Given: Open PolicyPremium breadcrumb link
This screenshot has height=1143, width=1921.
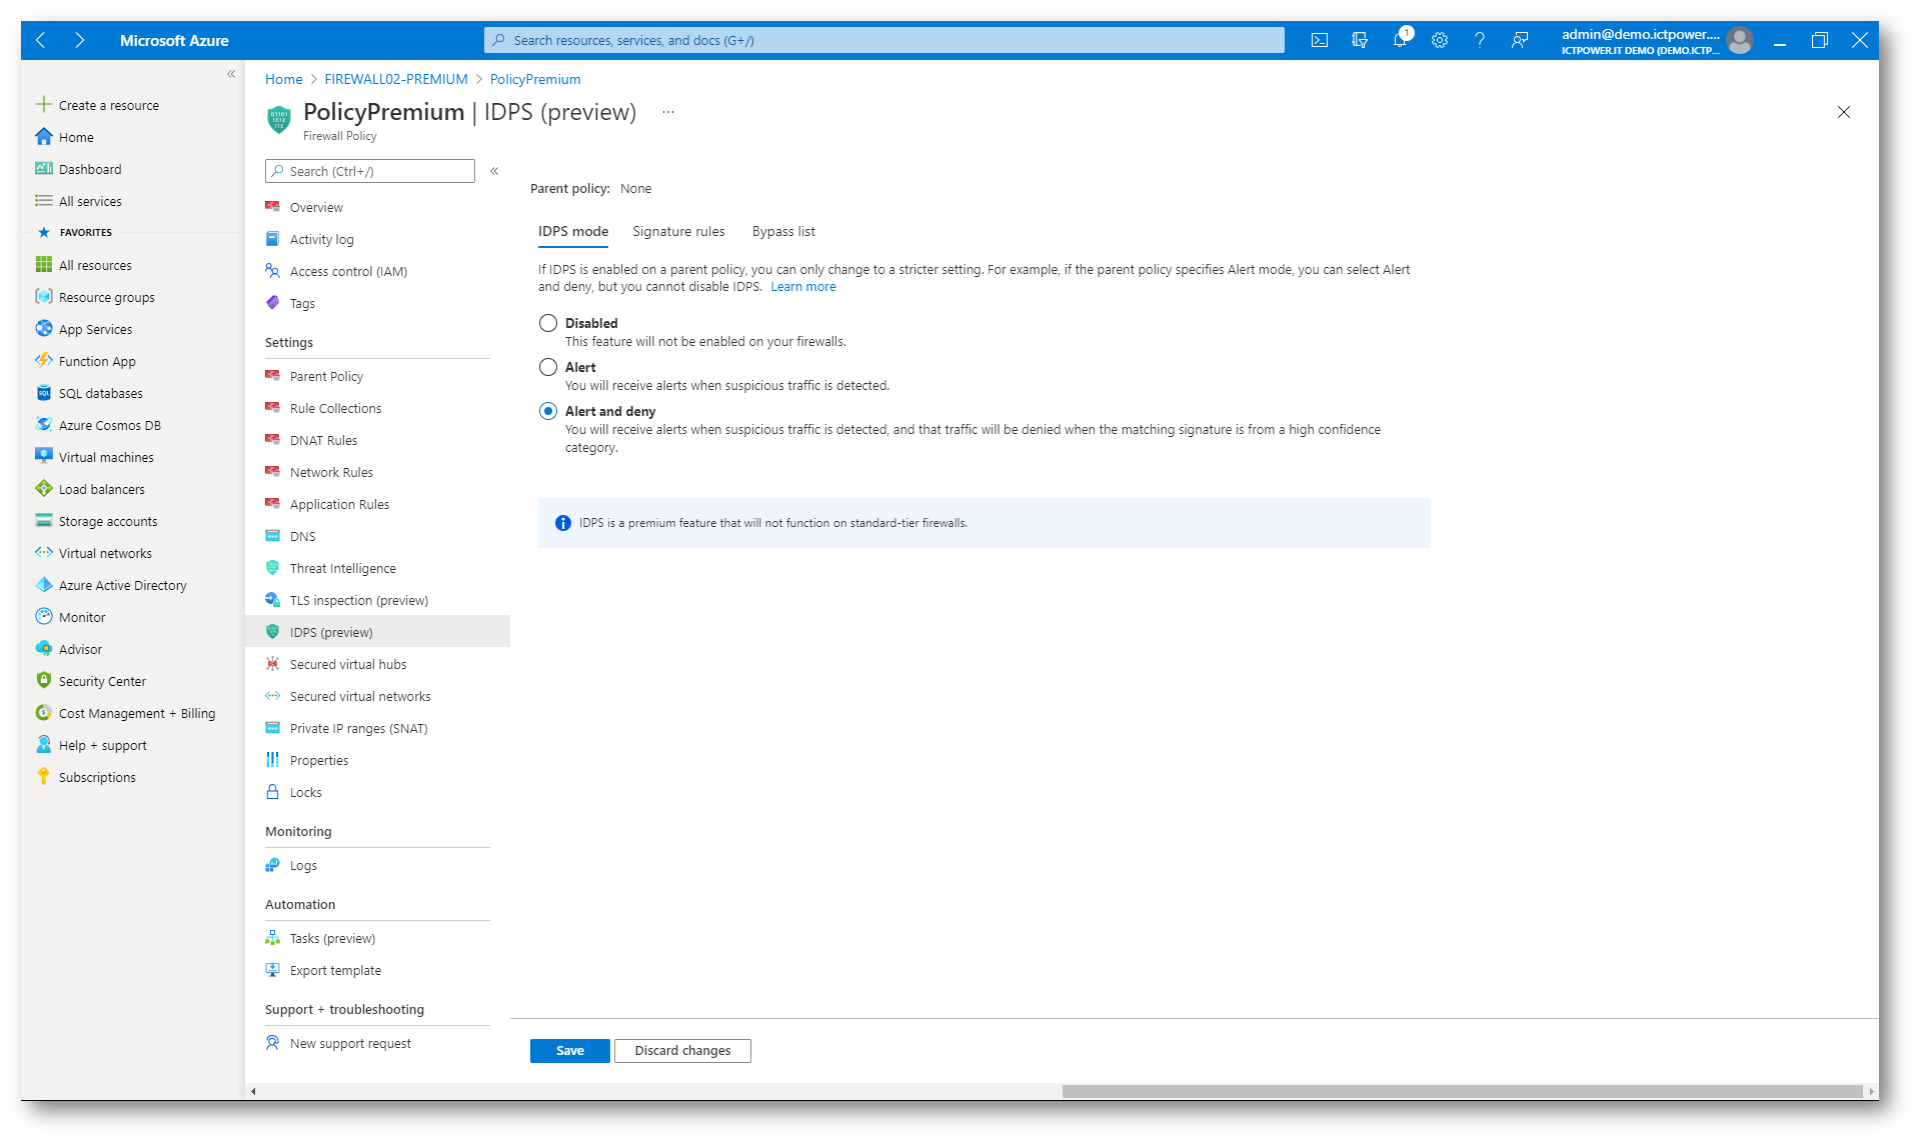Looking at the screenshot, I should [535, 79].
